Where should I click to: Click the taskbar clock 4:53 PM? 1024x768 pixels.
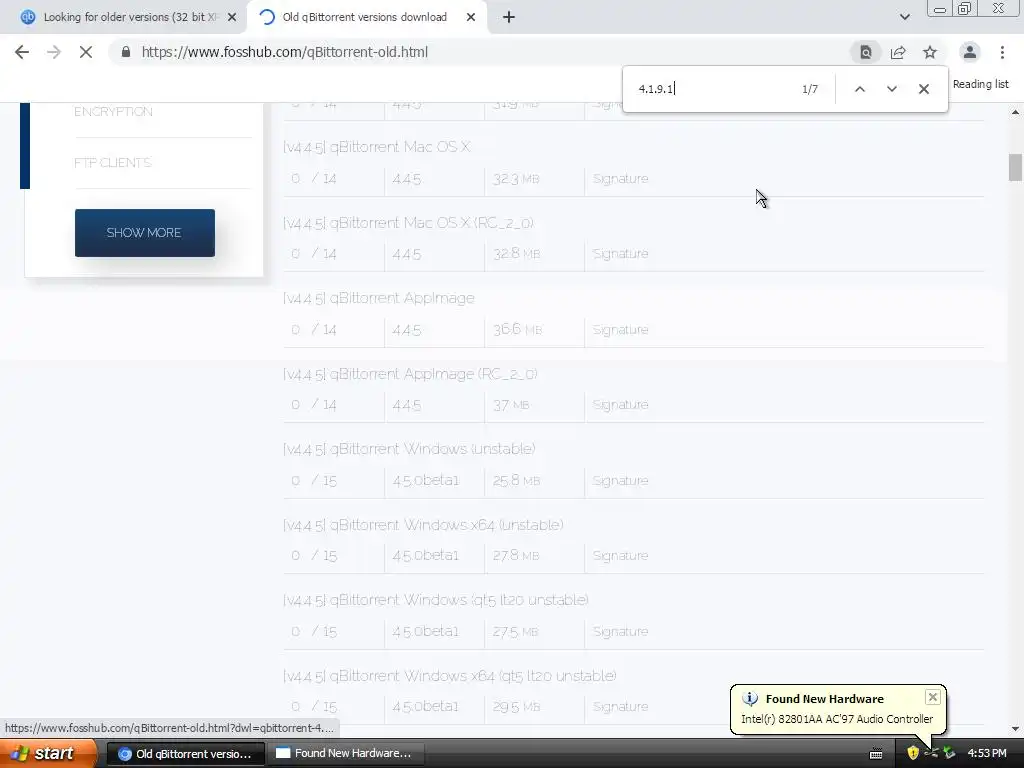point(987,753)
